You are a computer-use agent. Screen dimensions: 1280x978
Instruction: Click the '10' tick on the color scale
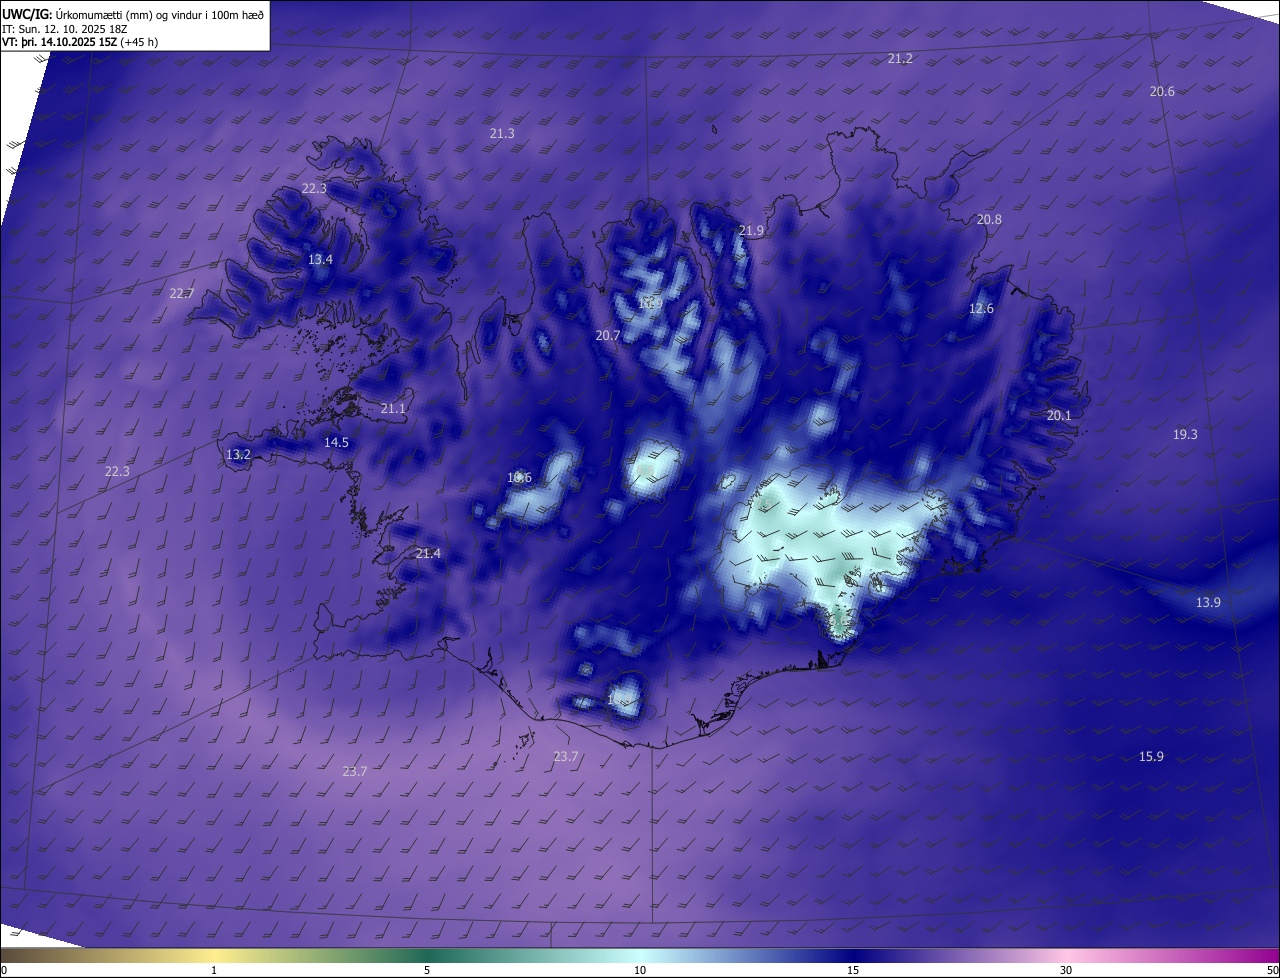pos(640,970)
